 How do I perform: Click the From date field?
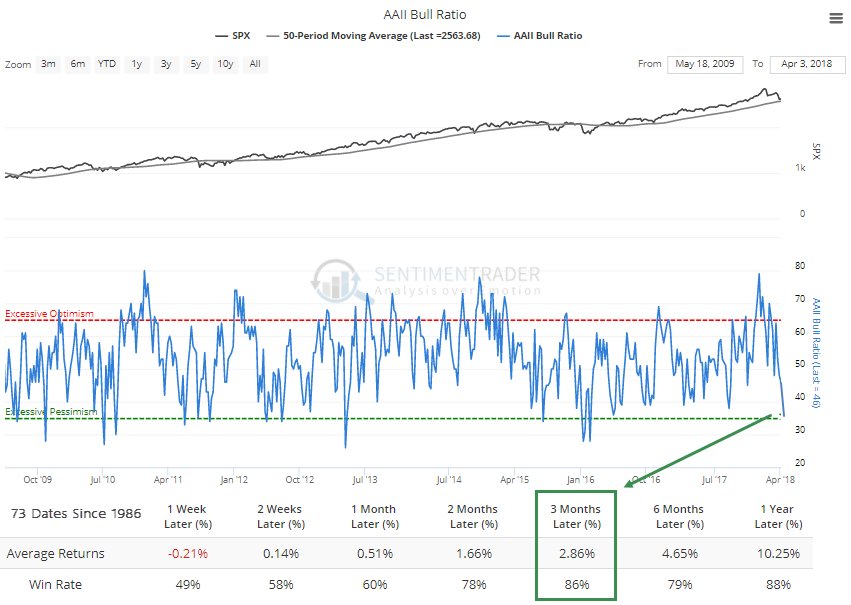pyautogui.click(x=704, y=64)
